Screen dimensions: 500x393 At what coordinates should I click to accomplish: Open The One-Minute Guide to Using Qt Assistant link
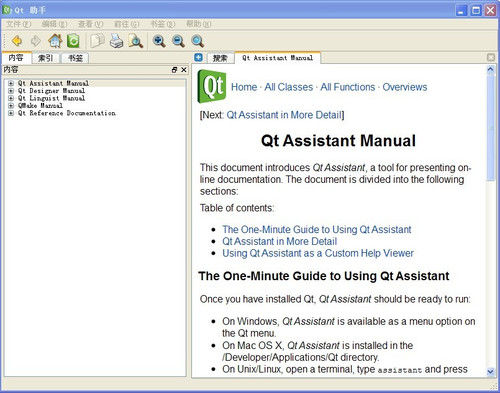click(x=317, y=230)
